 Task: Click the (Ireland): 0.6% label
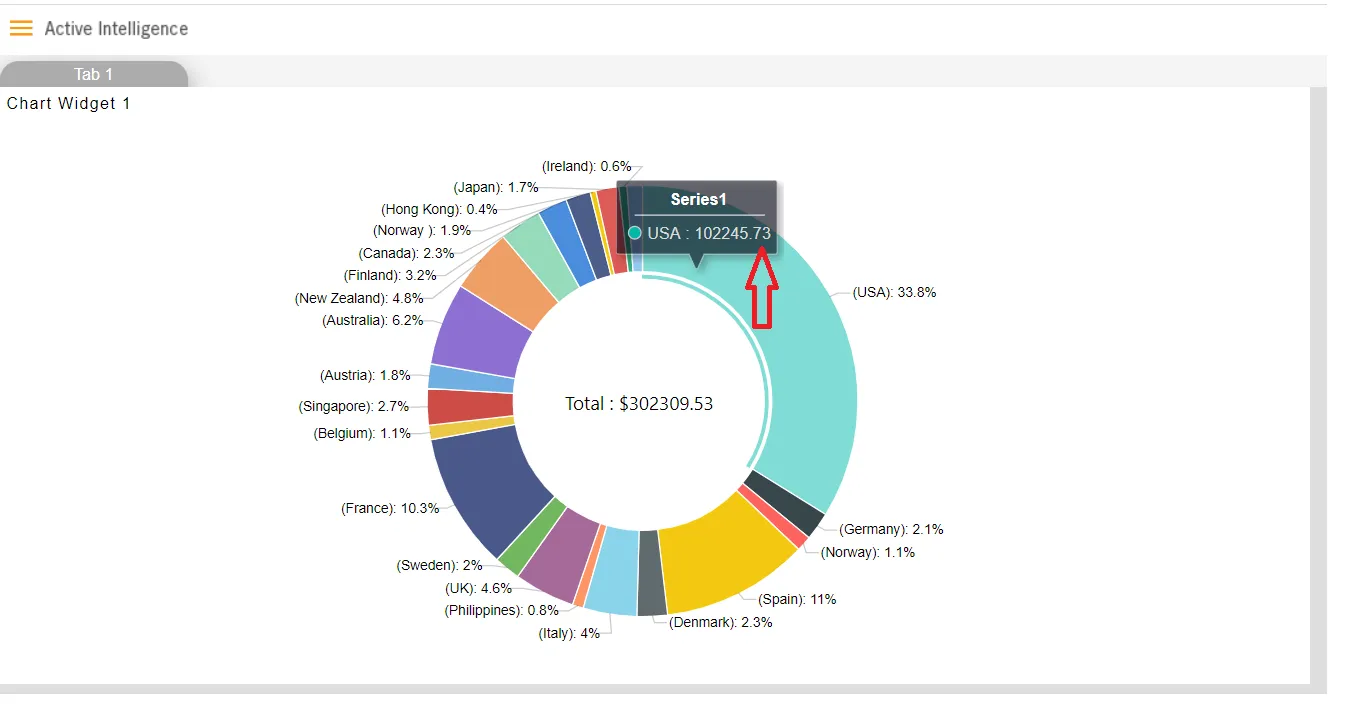[x=587, y=166]
